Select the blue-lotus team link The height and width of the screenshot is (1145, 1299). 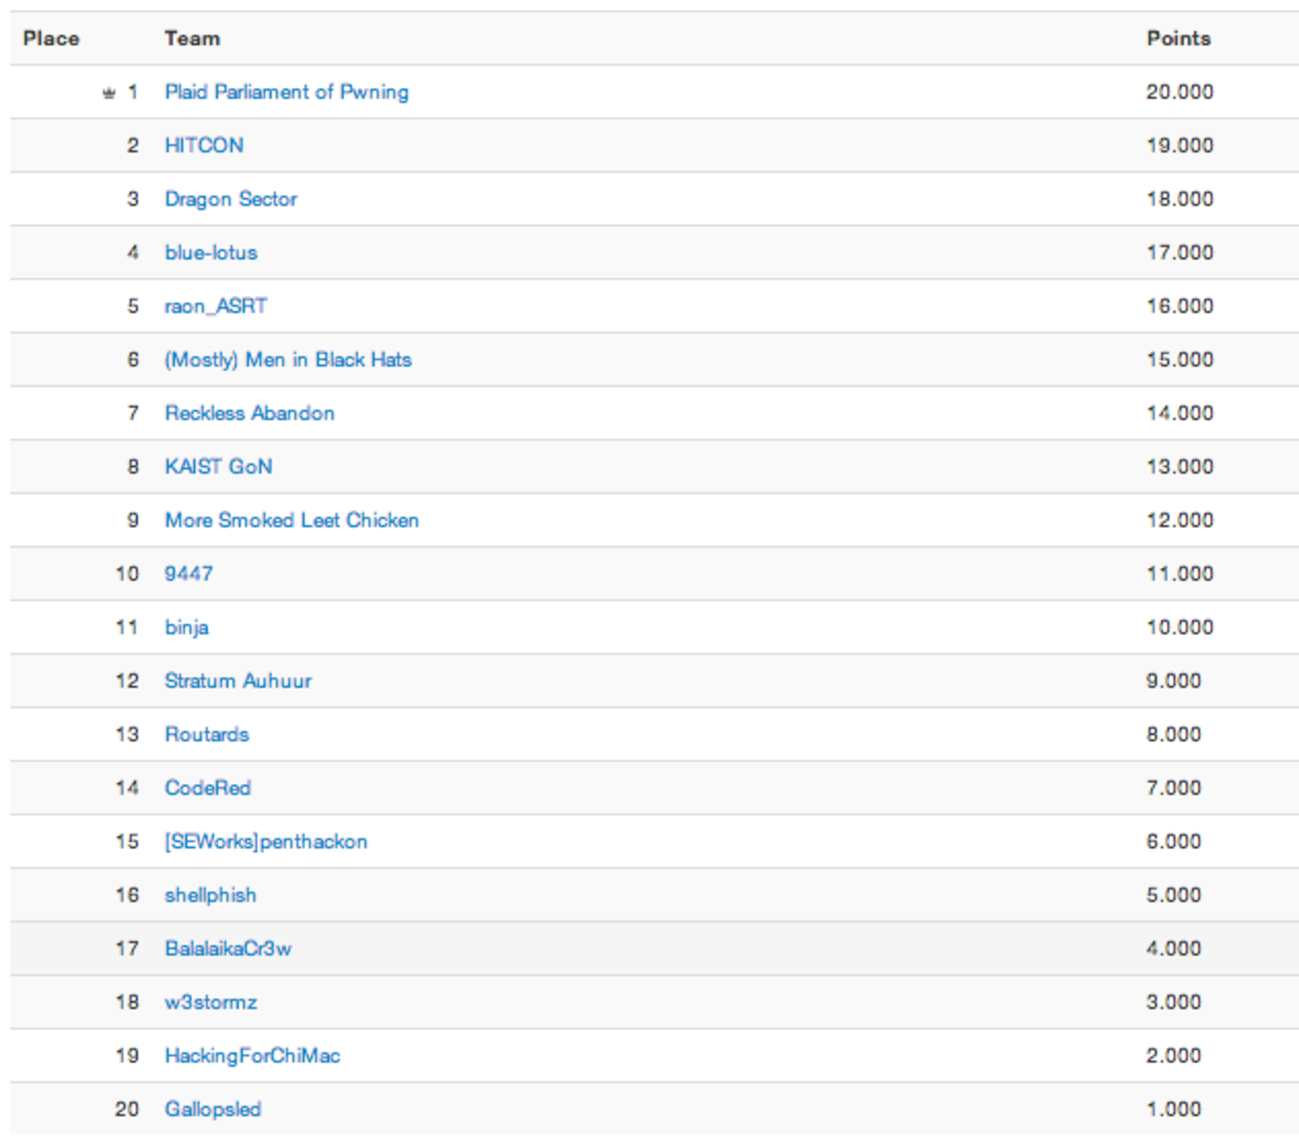point(211,253)
